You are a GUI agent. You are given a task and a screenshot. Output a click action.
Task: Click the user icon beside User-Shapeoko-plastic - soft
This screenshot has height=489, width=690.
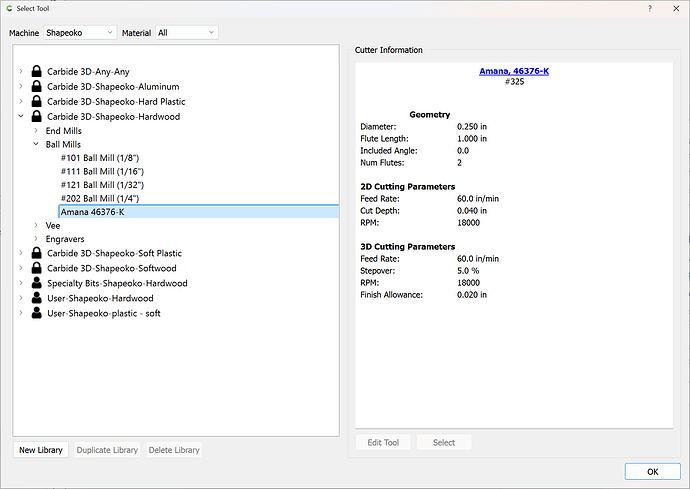click(x=37, y=313)
